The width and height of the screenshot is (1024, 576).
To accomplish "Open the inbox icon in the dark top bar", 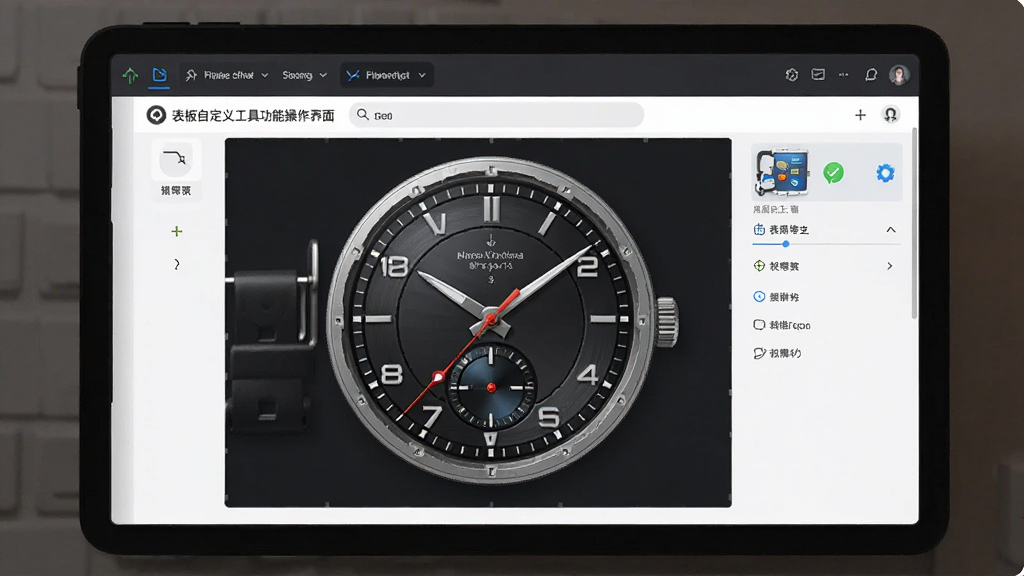I will (x=818, y=74).
